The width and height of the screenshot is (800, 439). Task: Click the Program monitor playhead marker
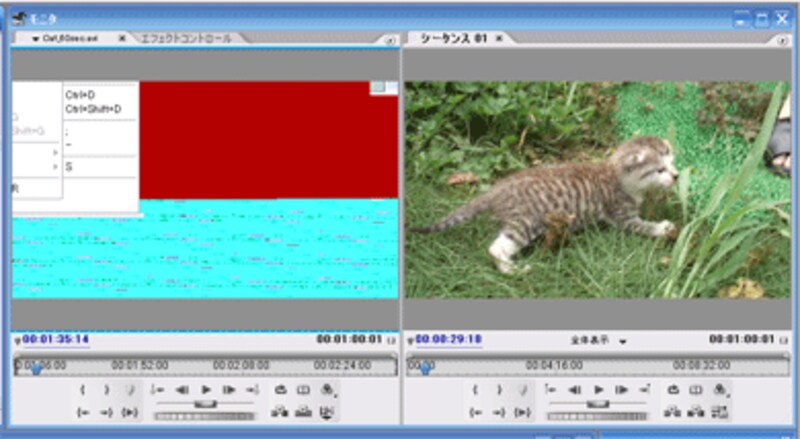tap(425, 369)
